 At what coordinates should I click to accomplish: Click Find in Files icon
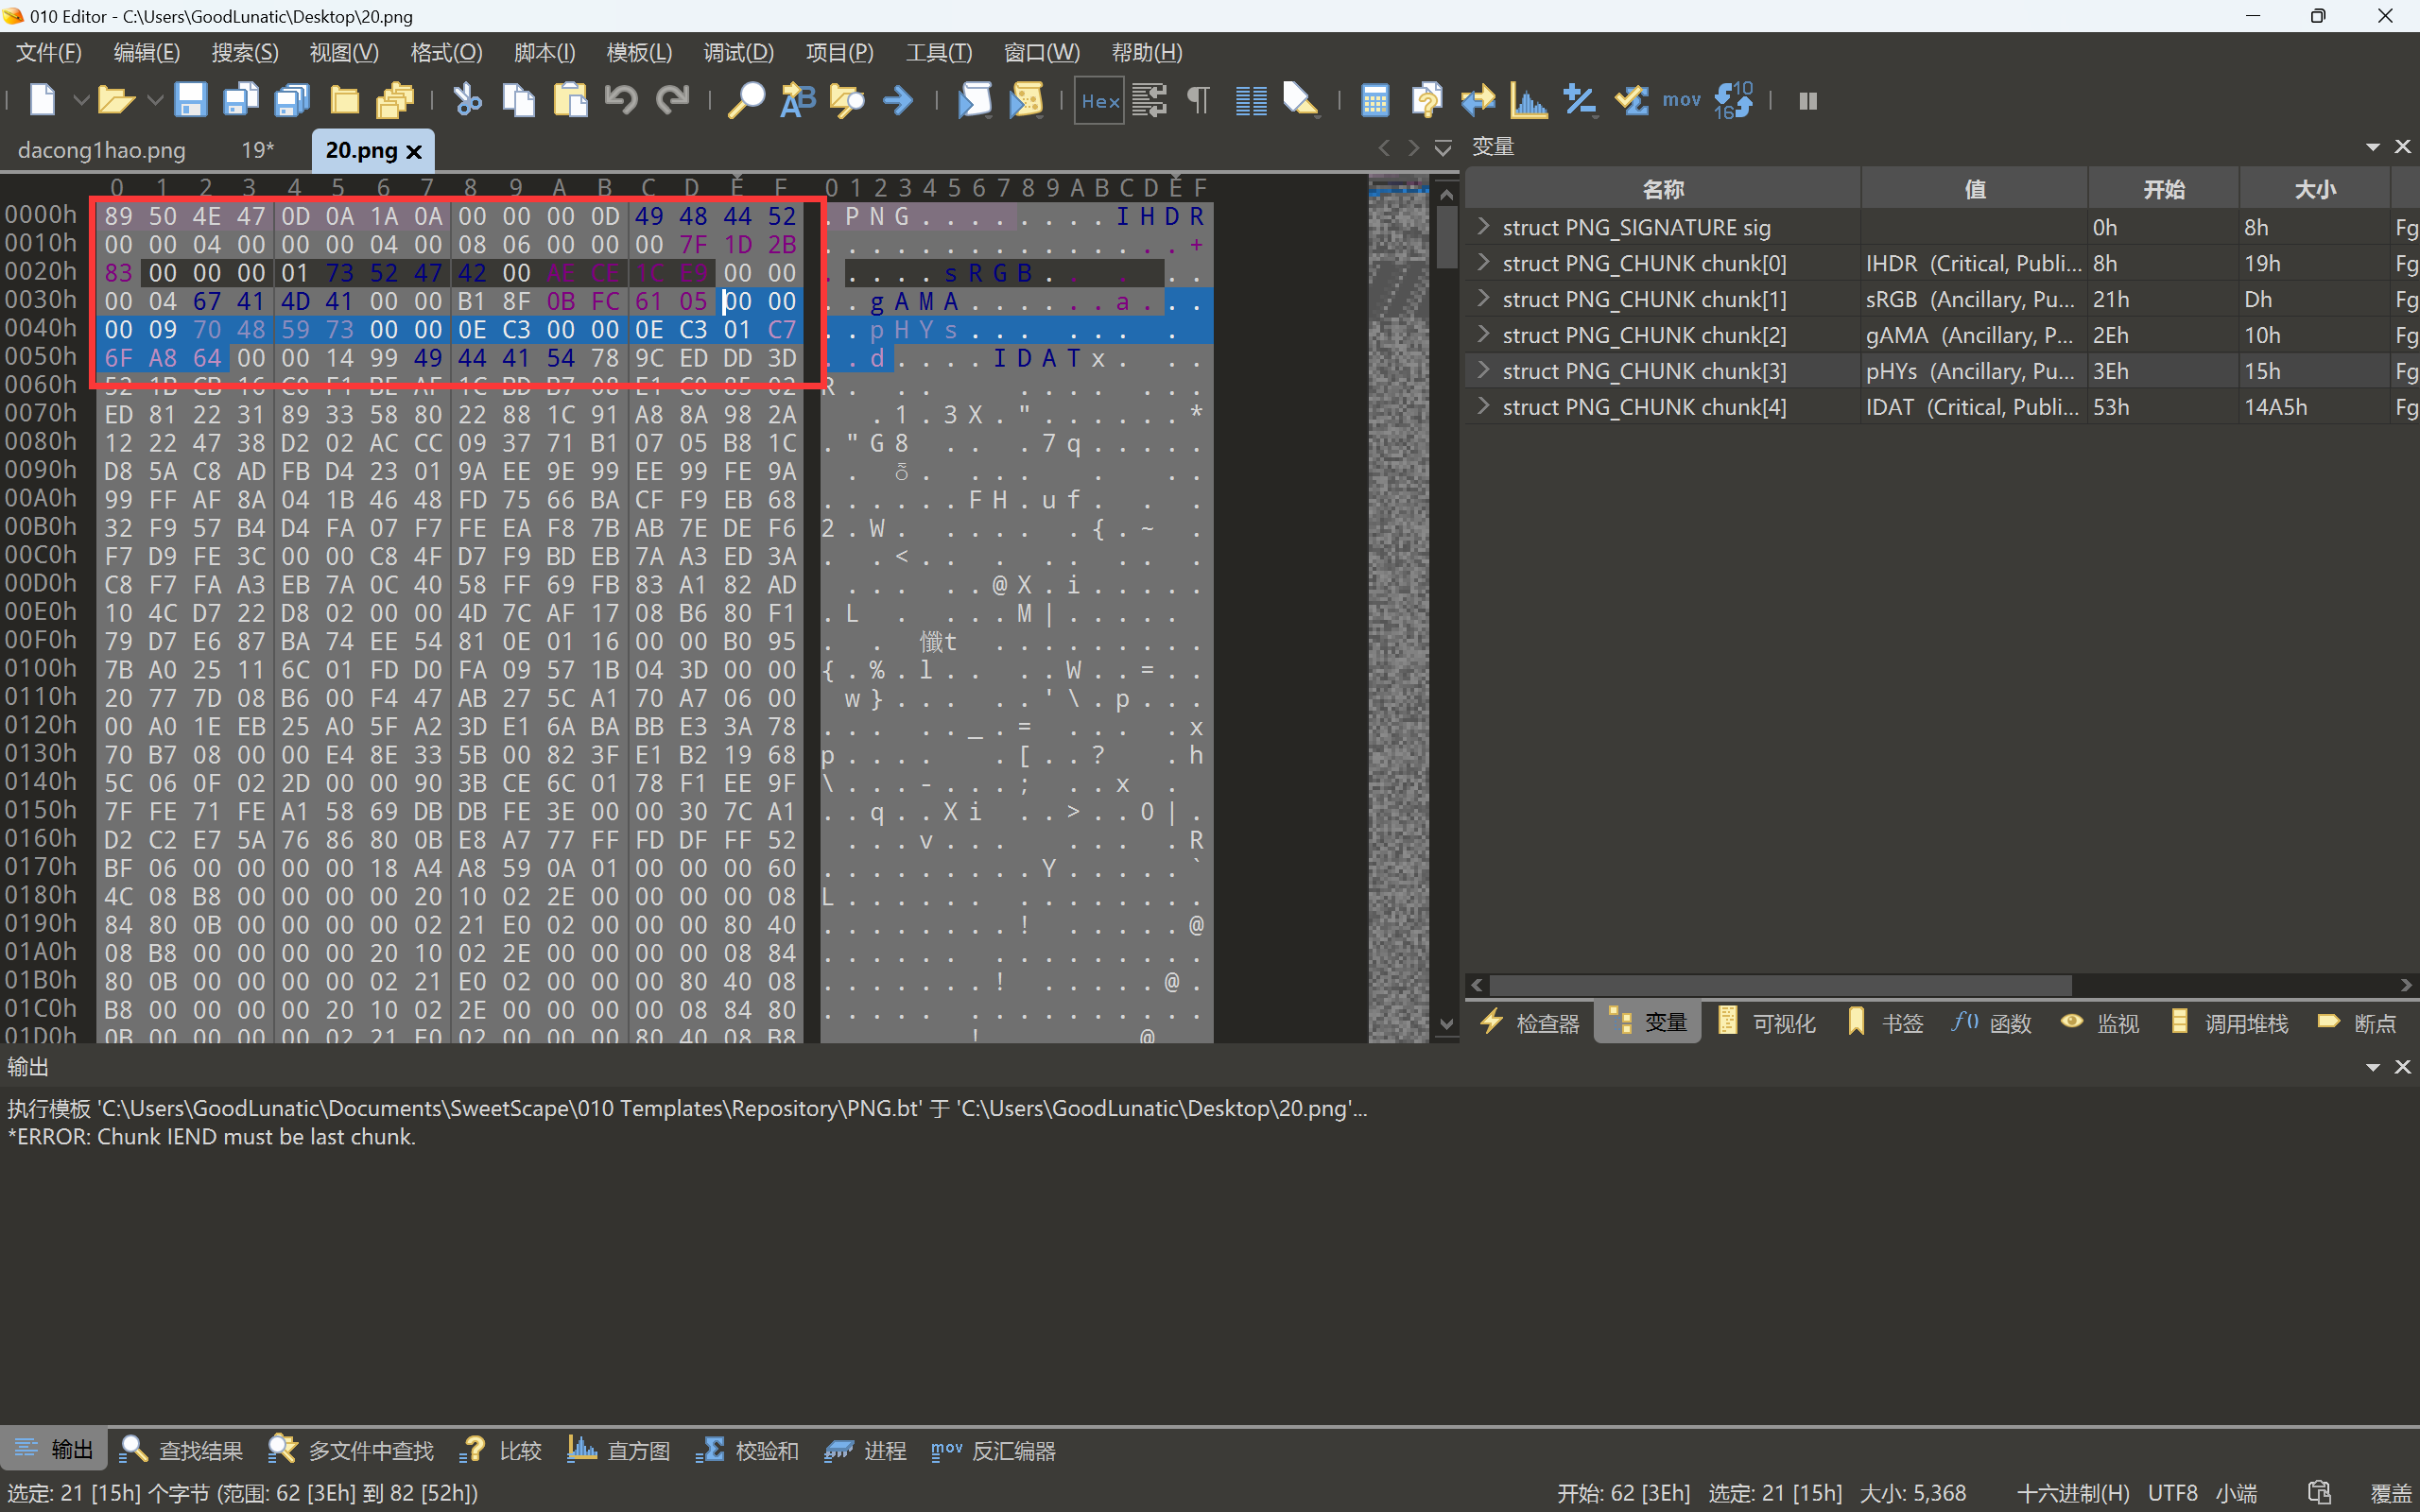point(848,100)
